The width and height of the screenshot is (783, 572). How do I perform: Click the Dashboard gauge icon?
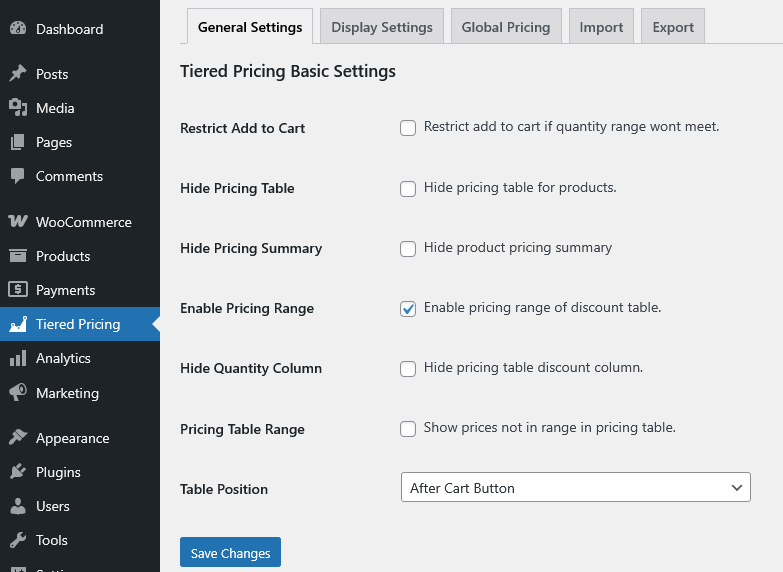click(x=18, y=29)
